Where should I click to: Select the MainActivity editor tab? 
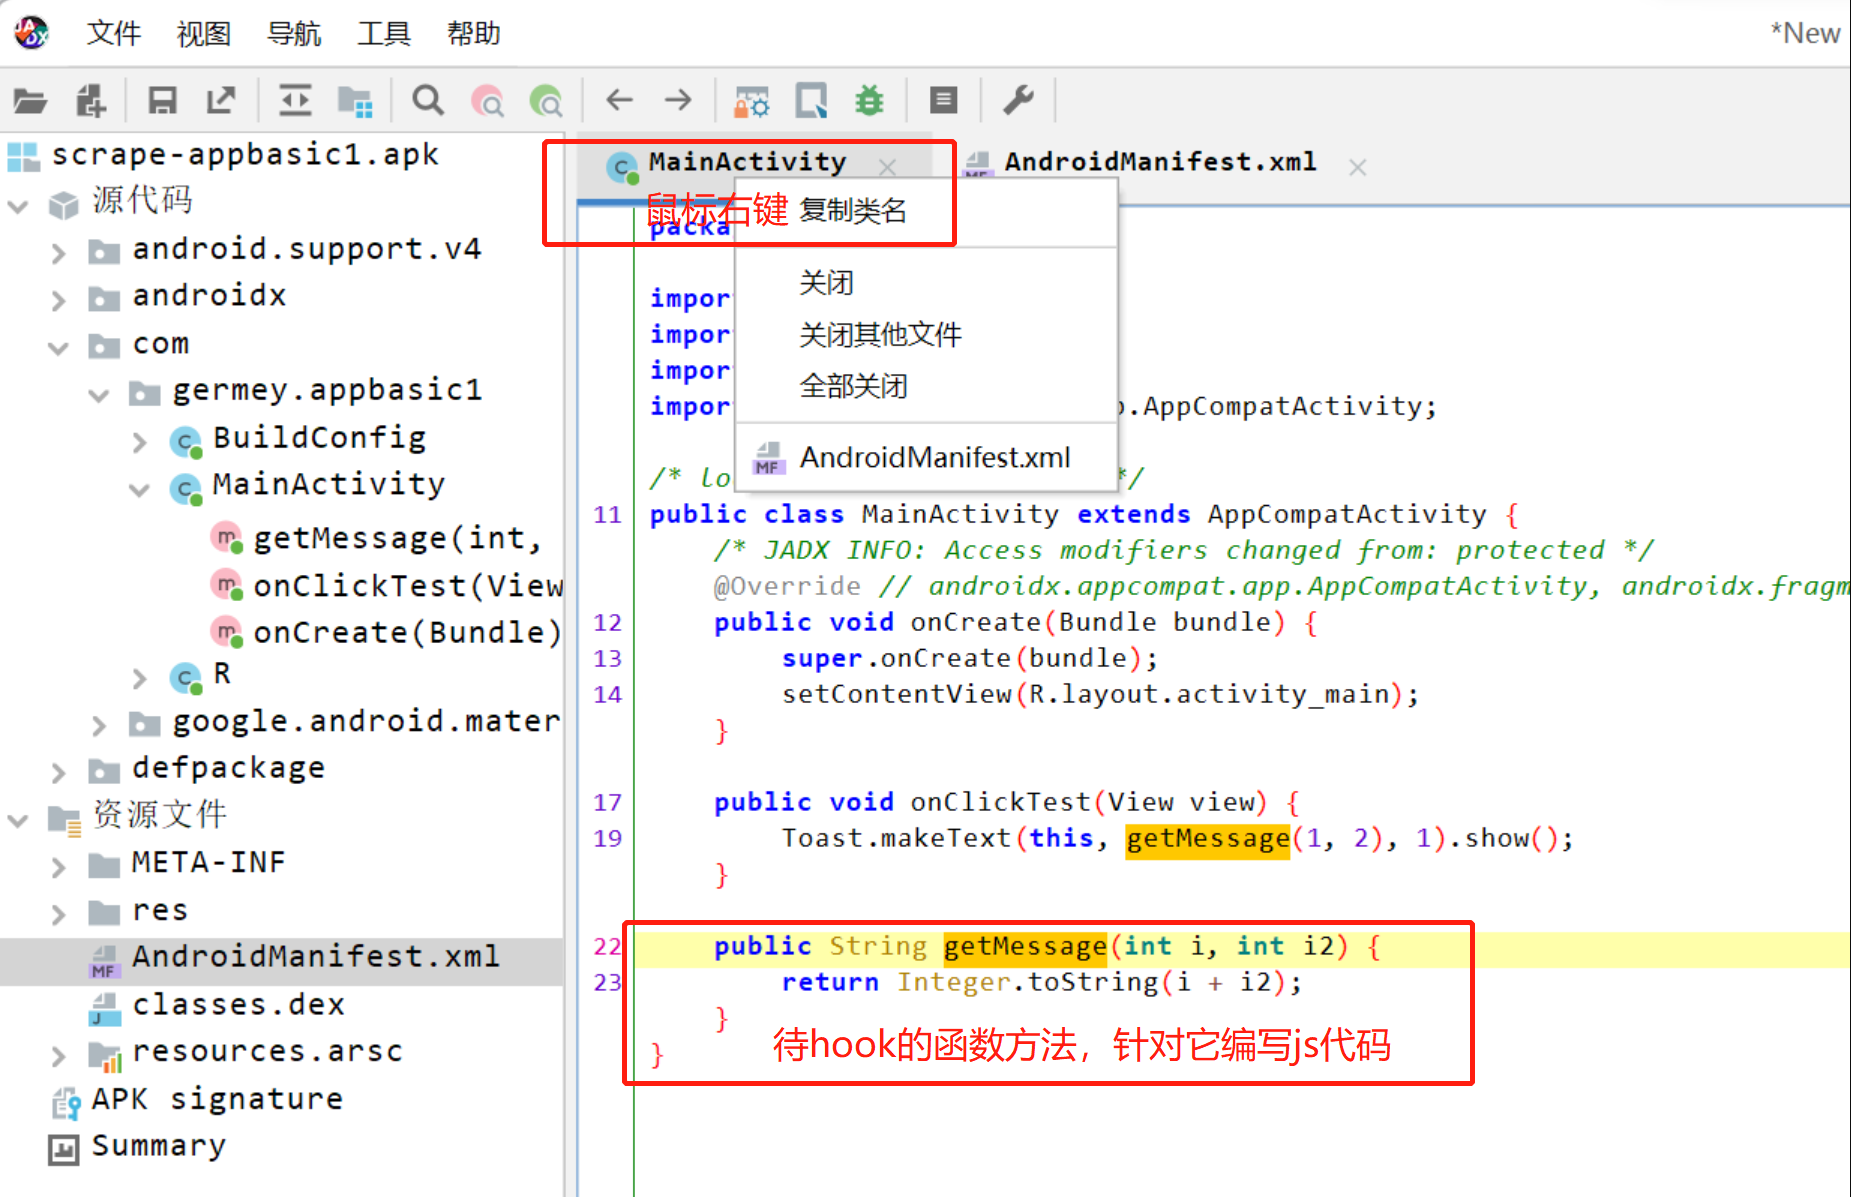pos(747,162)
